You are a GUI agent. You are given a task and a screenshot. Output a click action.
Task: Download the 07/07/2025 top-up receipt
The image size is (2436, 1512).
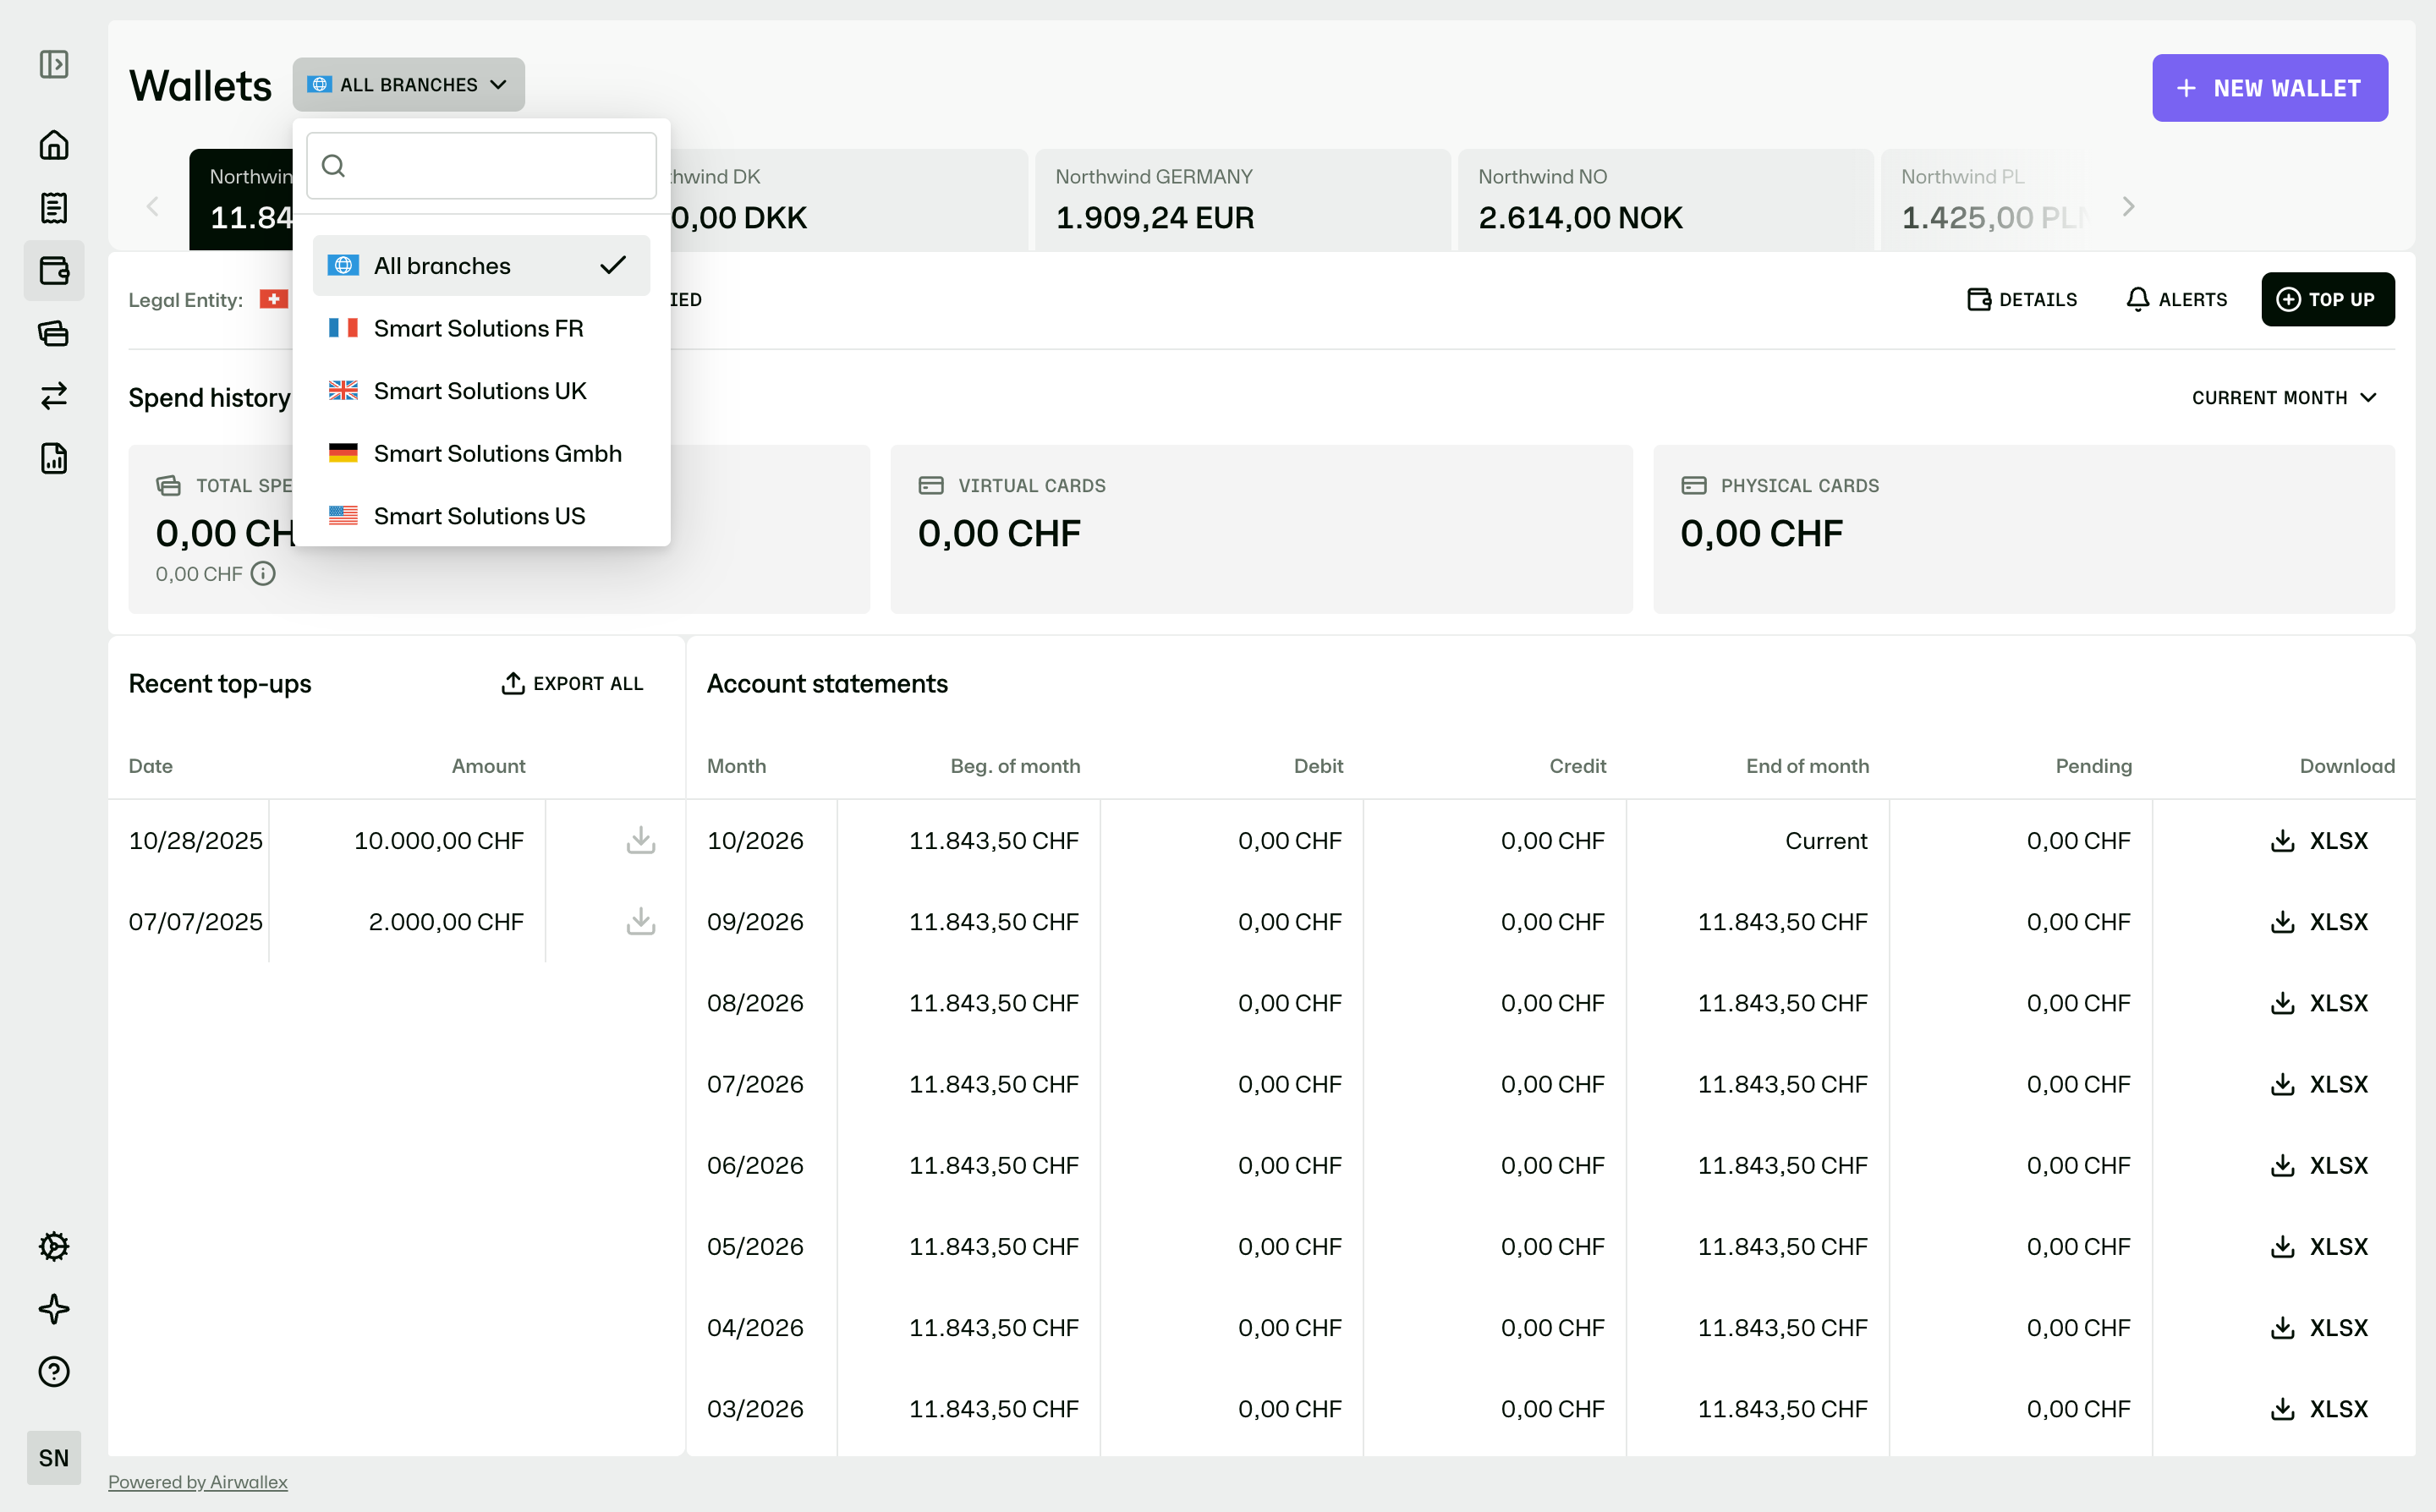(x=641, y=921)
